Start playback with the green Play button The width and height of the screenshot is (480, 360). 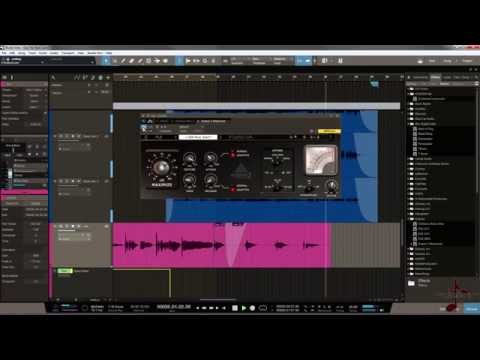click(244, 308)
